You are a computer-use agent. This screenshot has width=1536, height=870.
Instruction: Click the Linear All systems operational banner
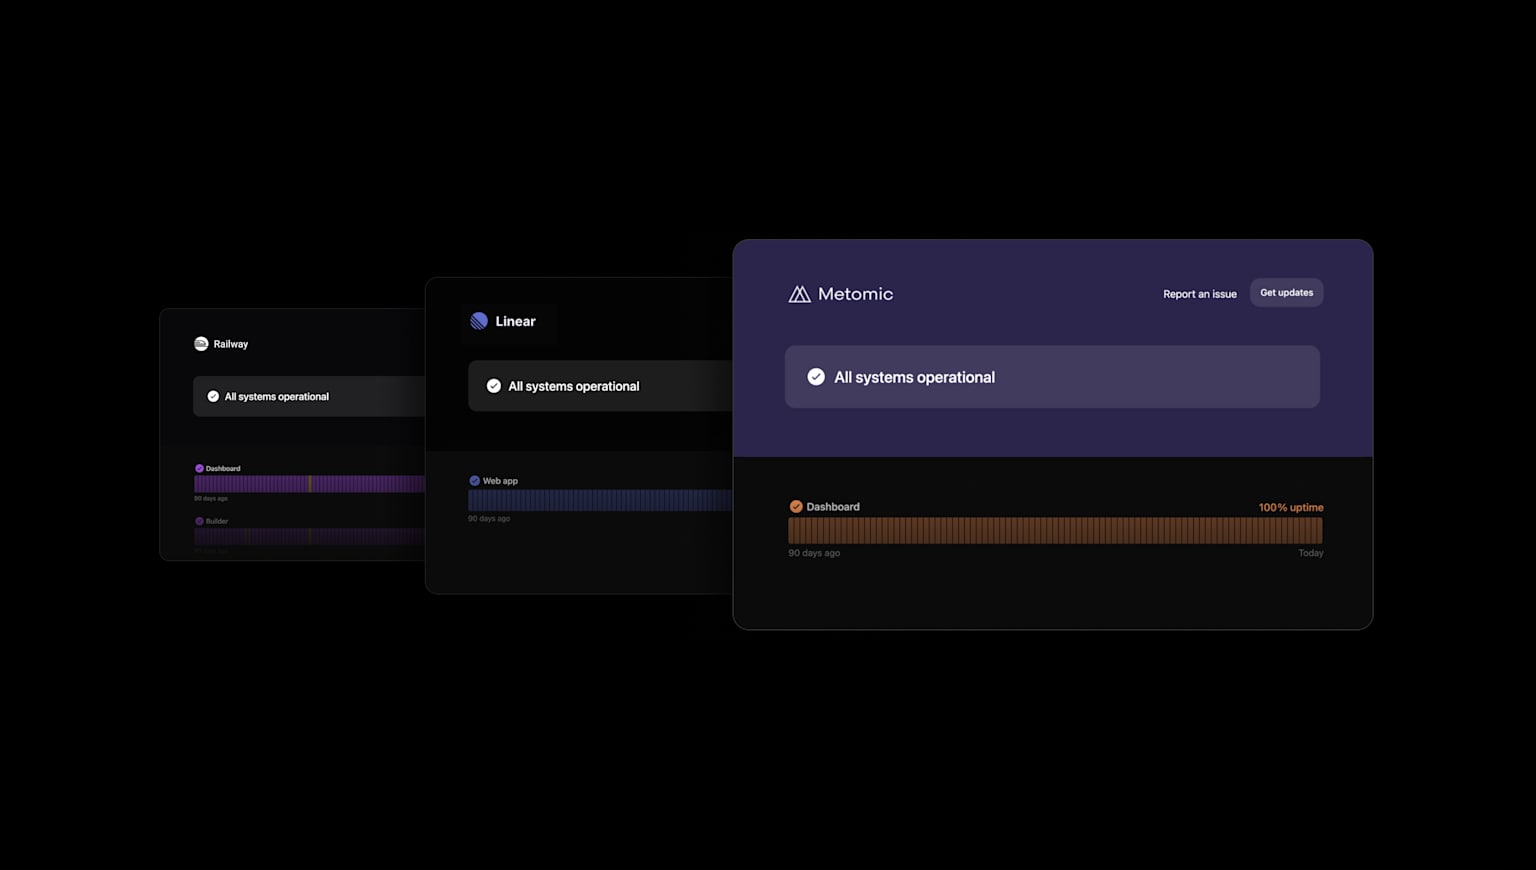coord(601,386)
